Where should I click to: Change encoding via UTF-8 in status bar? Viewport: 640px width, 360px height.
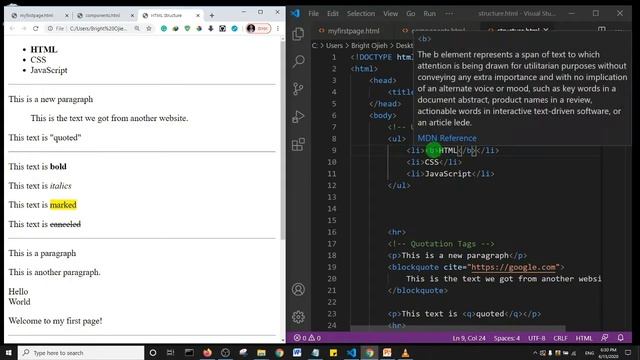point(536,338)
